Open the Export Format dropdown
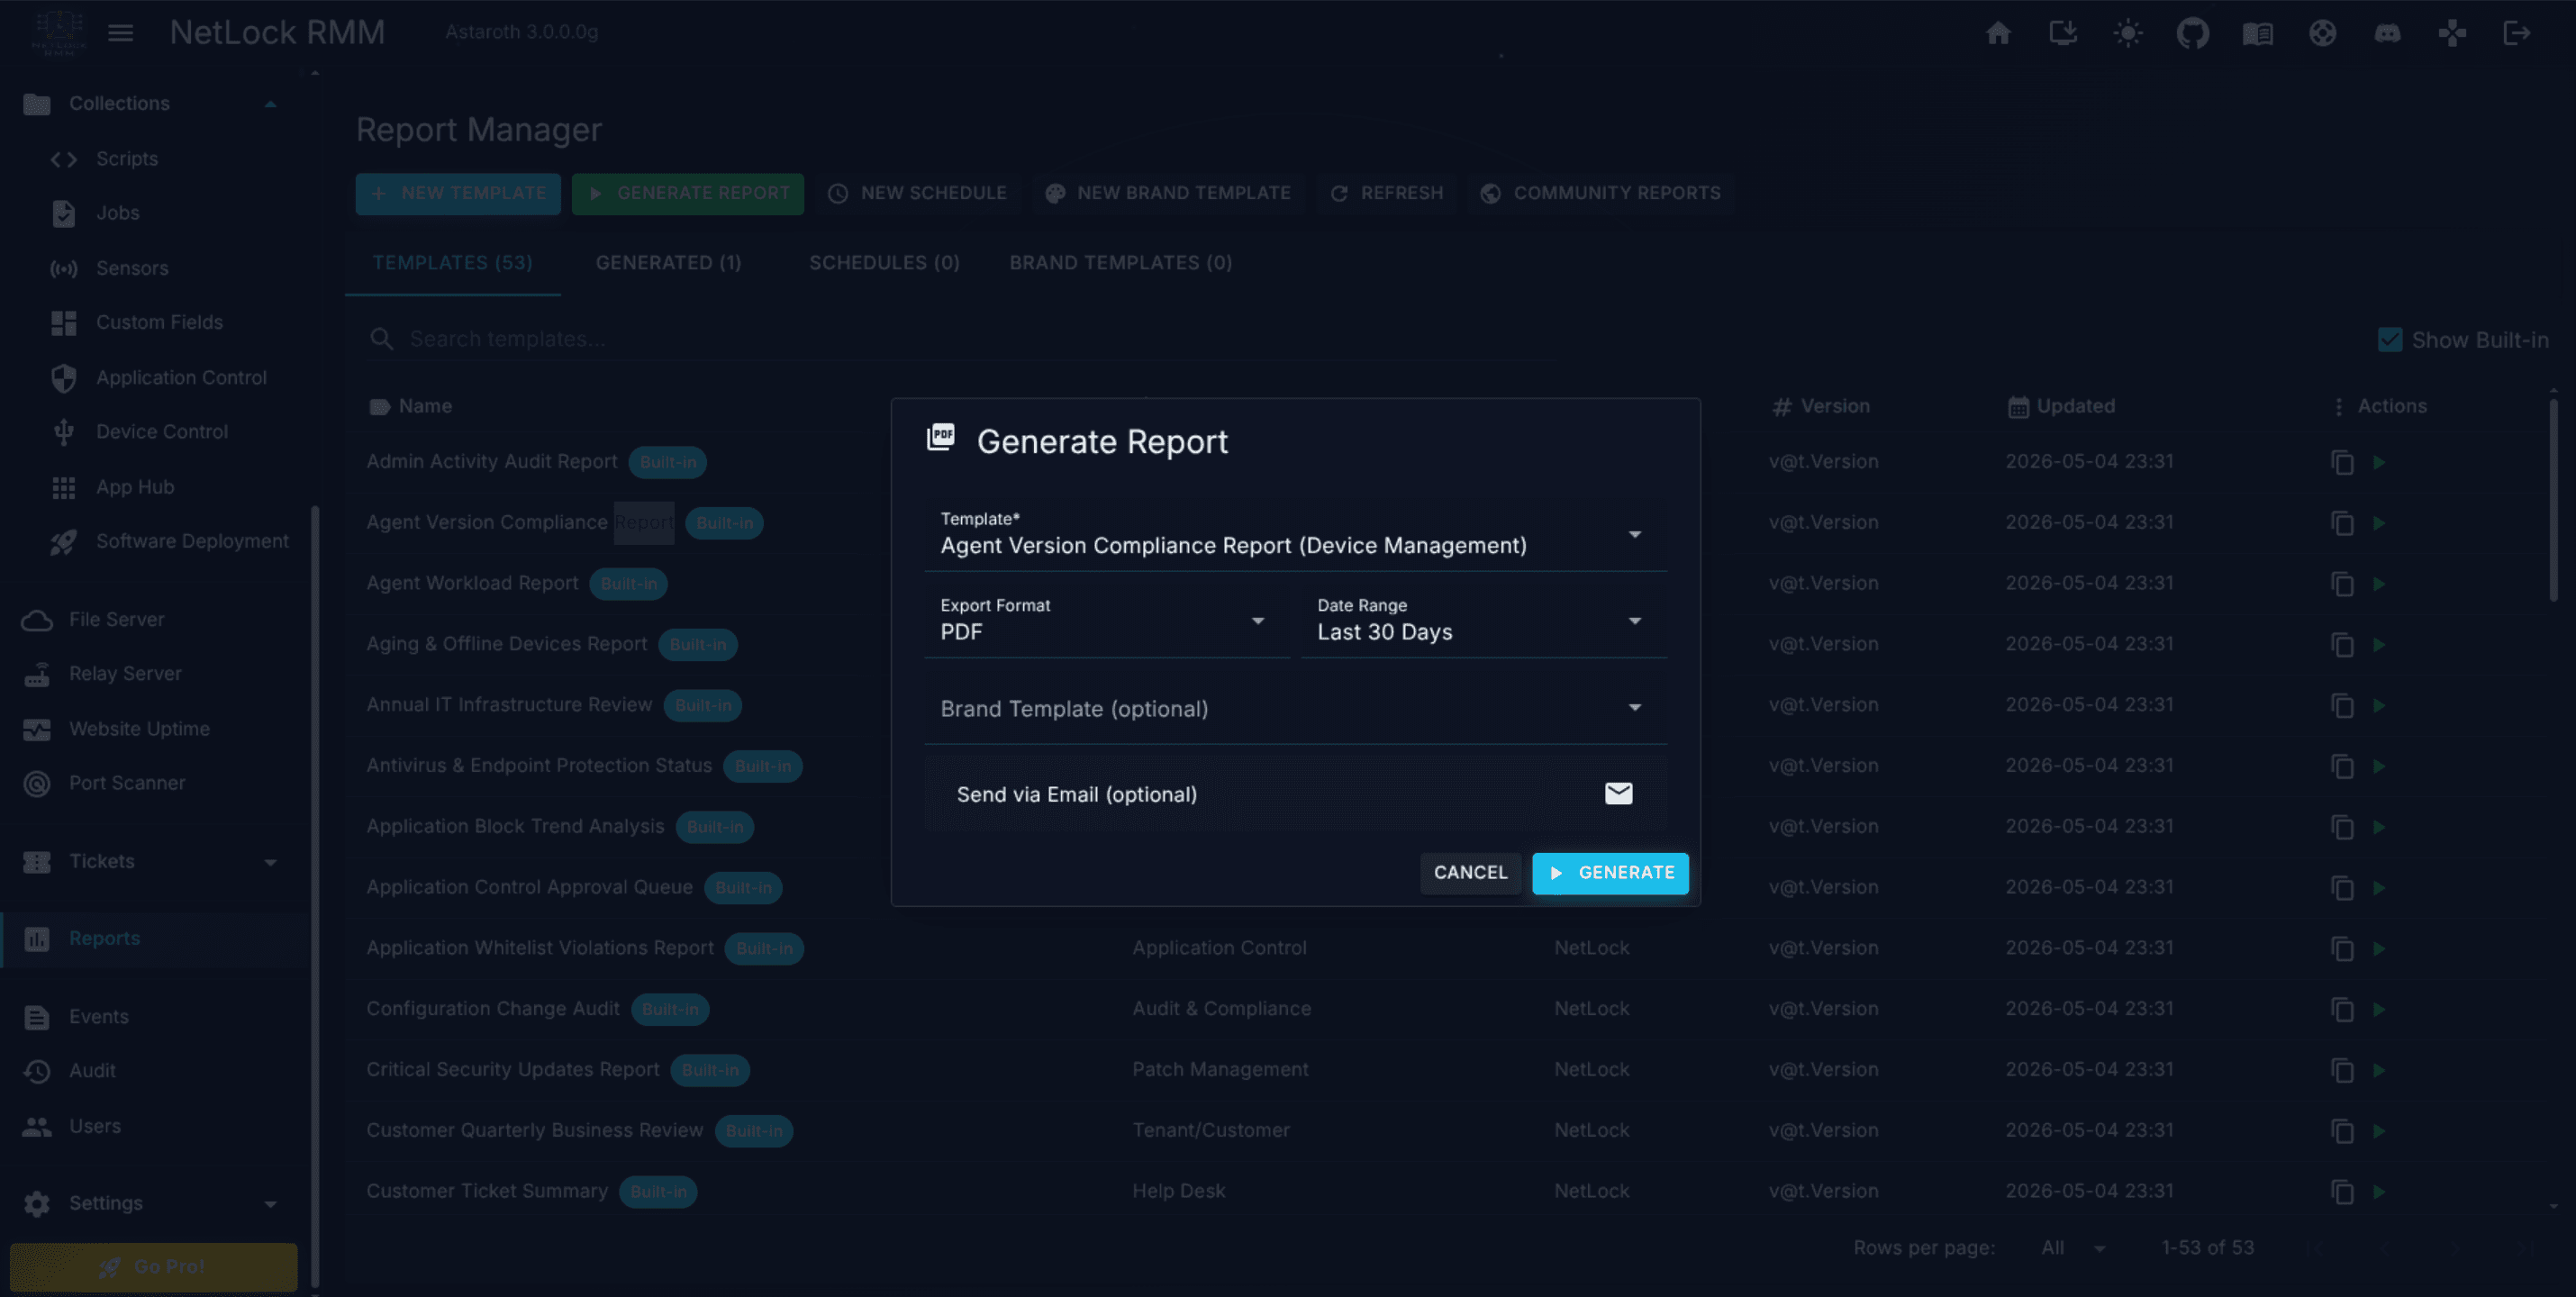This screenshot has height=1297, width=2576. click(x=1107, y=622)
